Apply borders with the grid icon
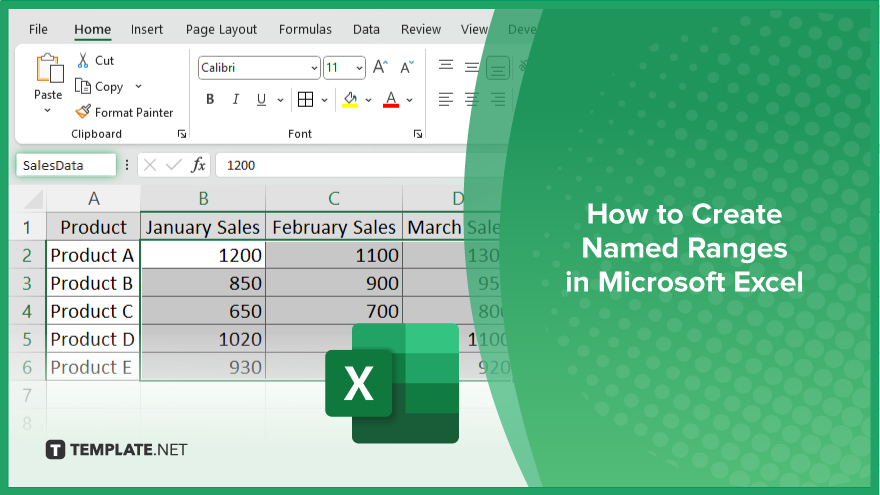 [x=305, y=99]
